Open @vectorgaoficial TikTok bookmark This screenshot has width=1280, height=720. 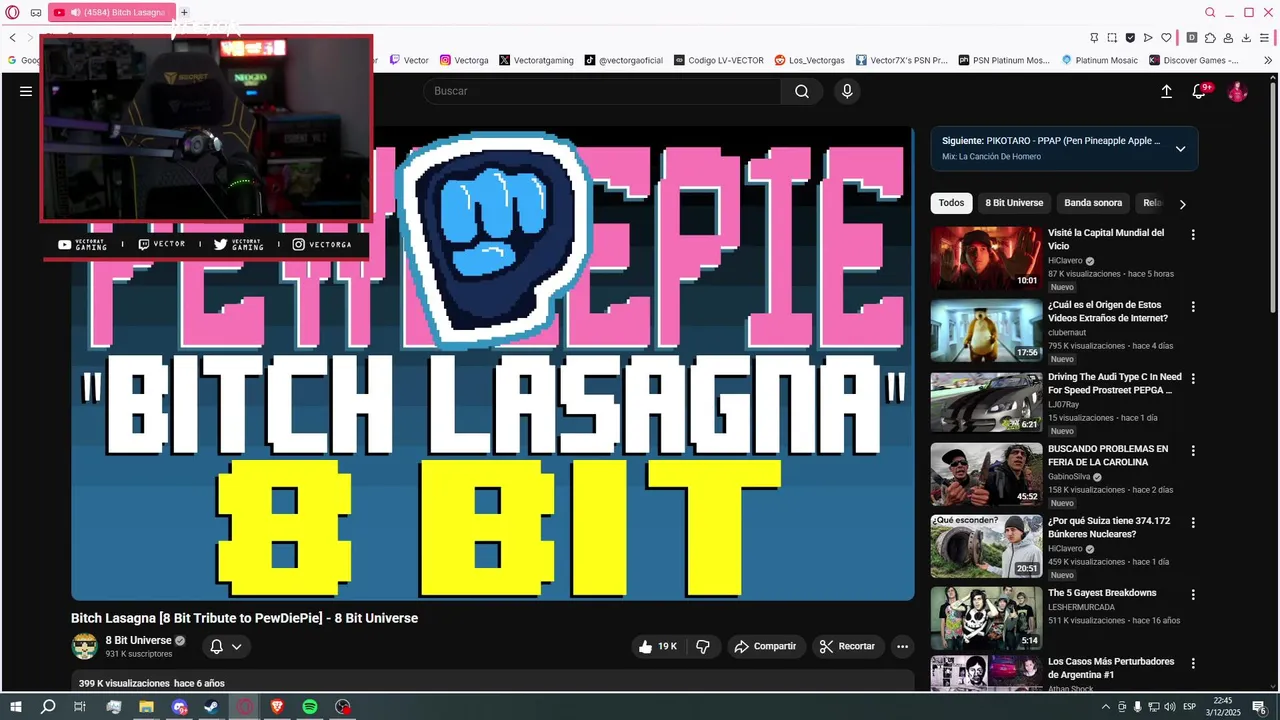[624, 60]
